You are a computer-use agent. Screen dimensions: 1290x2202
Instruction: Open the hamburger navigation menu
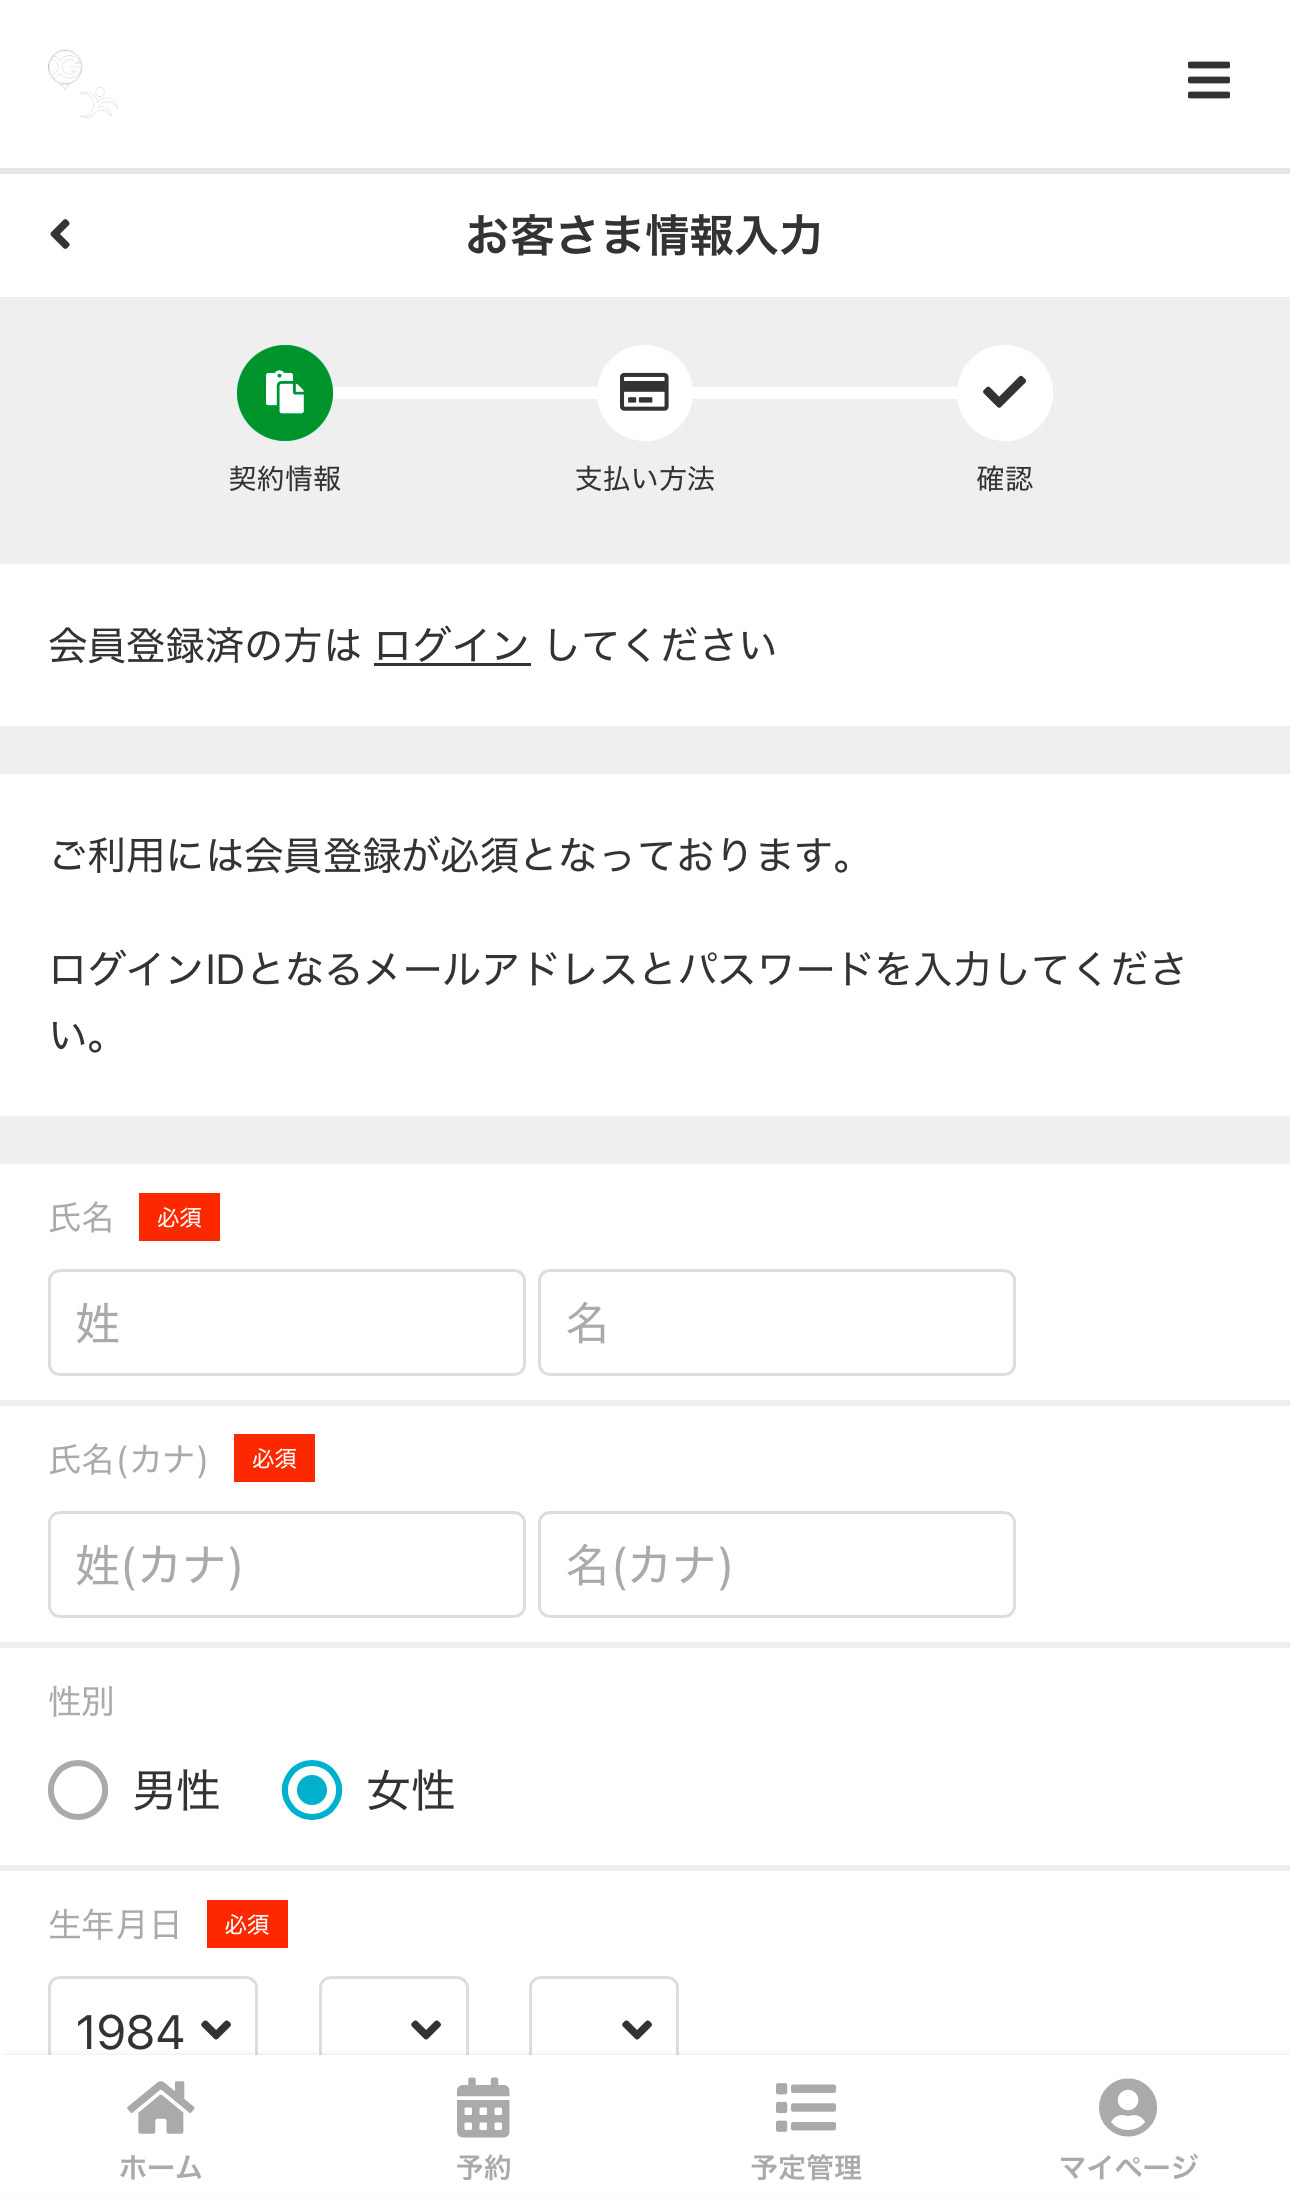pyautogui.click(x=1208, y=81)
